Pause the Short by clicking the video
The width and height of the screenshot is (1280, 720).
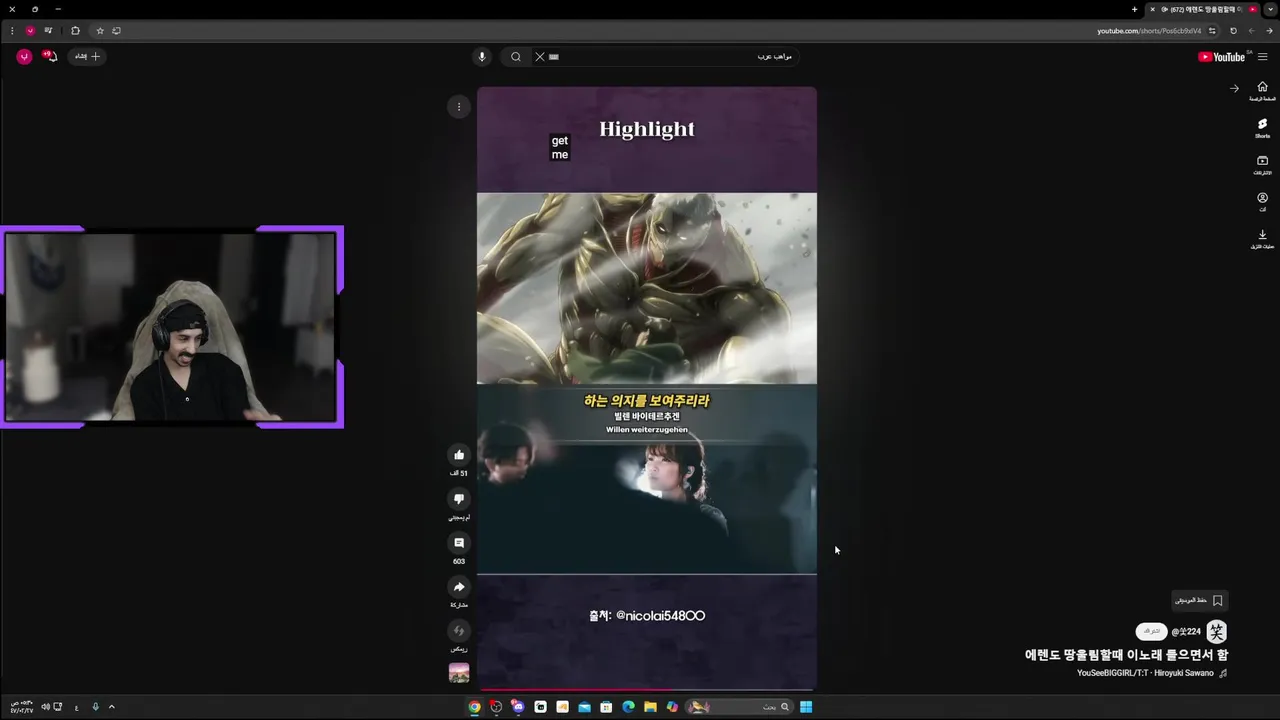coord(646,388)
